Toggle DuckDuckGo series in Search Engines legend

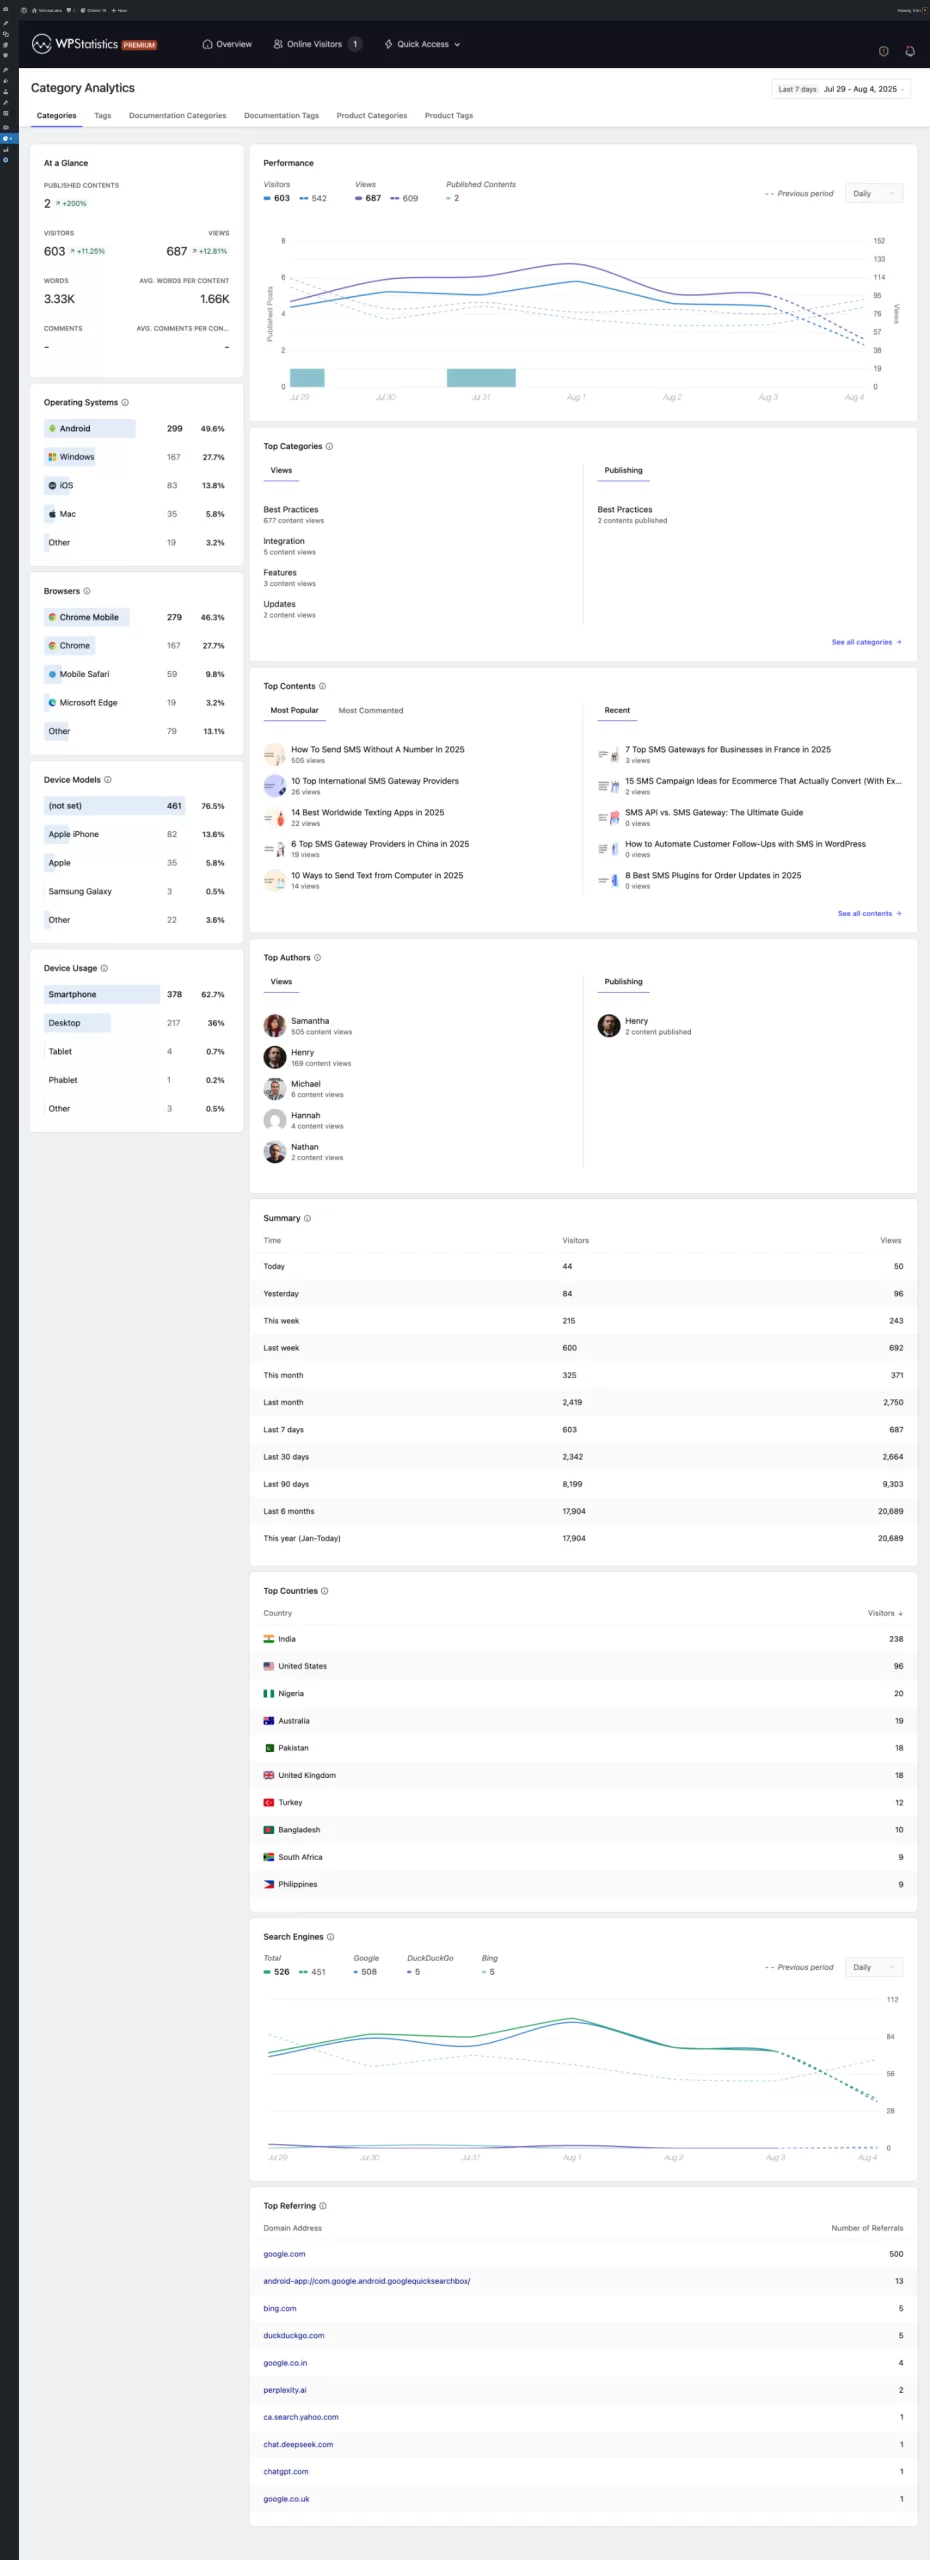pyautogui.click(x=414, y=1972)
